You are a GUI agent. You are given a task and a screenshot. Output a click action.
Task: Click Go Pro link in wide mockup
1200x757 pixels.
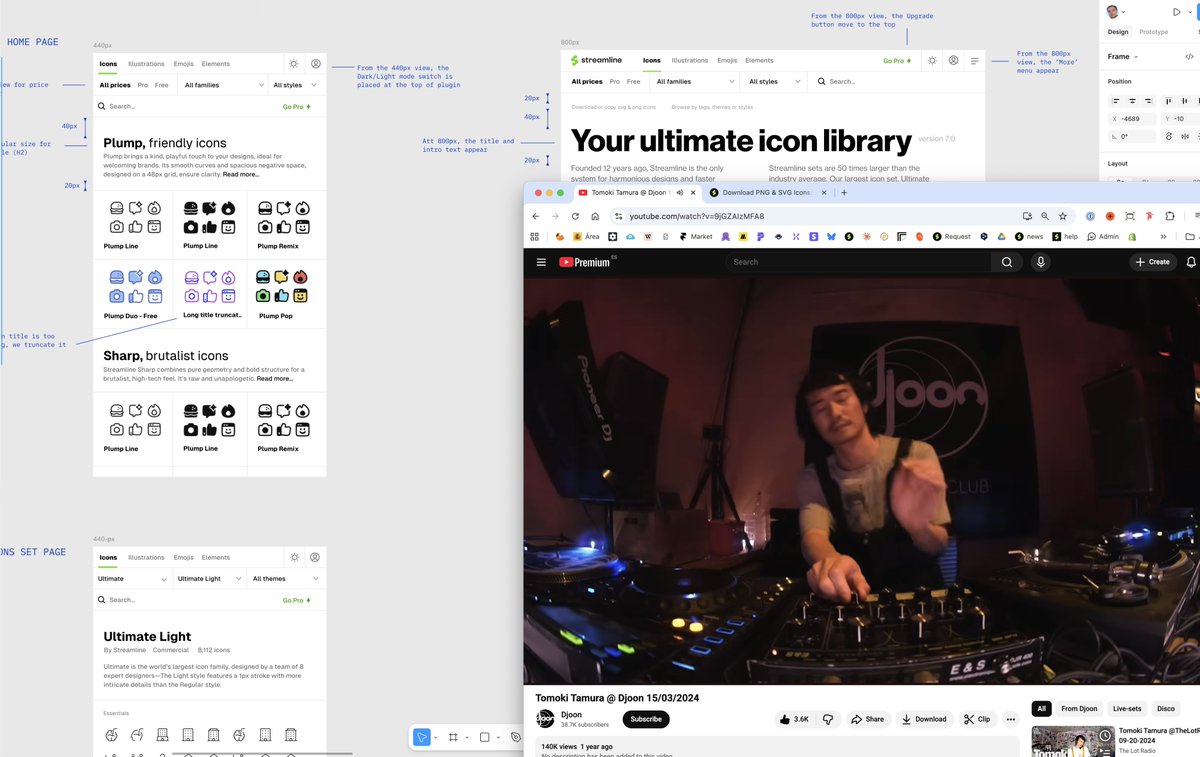tap(897, 61)
